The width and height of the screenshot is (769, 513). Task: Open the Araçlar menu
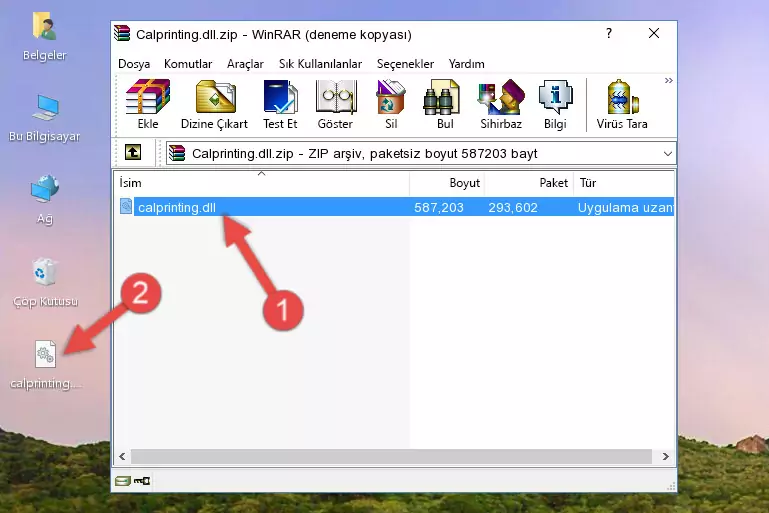click(245, 64)
